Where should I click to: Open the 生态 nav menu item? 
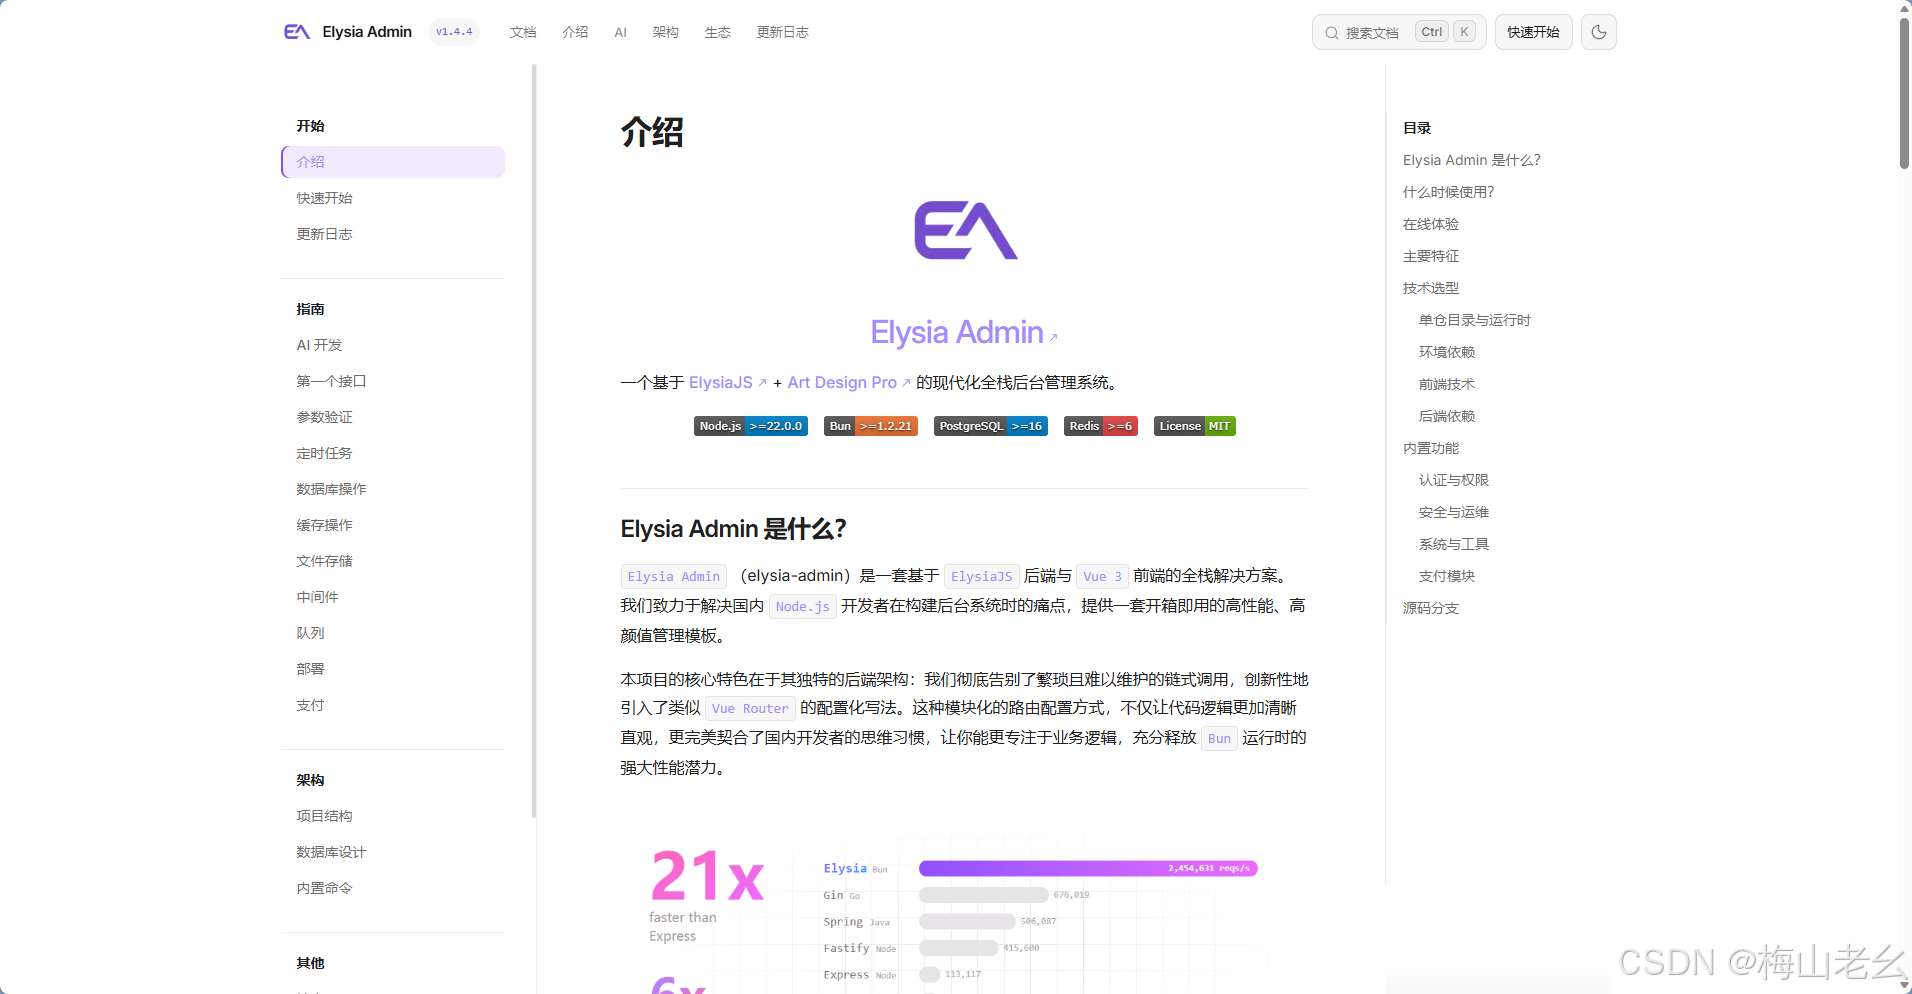pyautogui.click(x=717, y=32)
